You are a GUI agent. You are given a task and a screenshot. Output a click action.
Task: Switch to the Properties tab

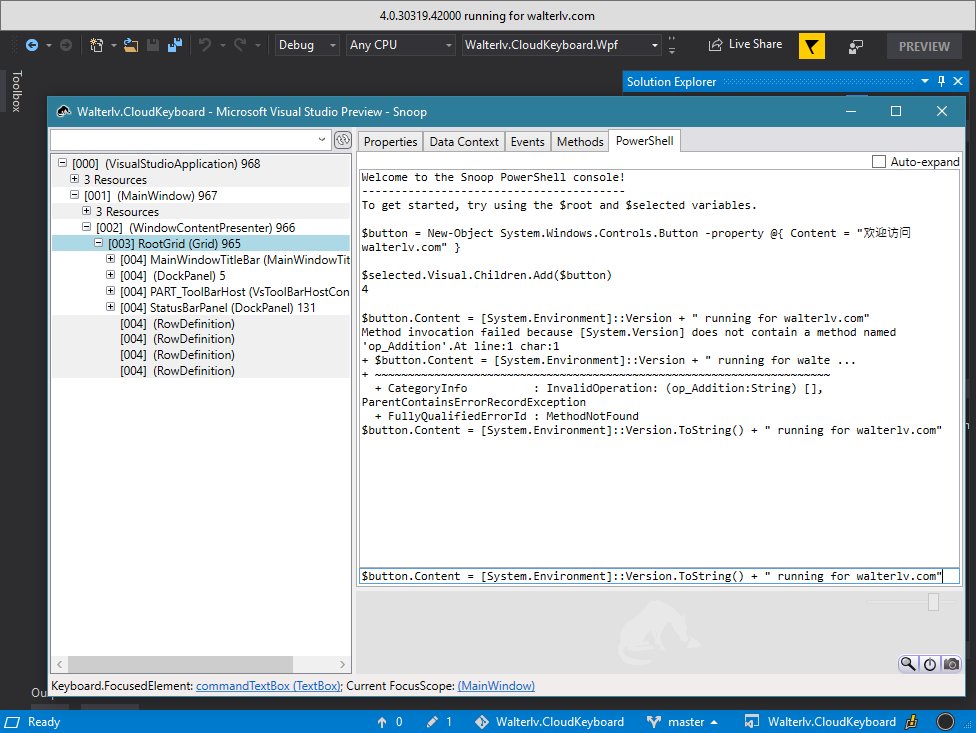[390, 142]
